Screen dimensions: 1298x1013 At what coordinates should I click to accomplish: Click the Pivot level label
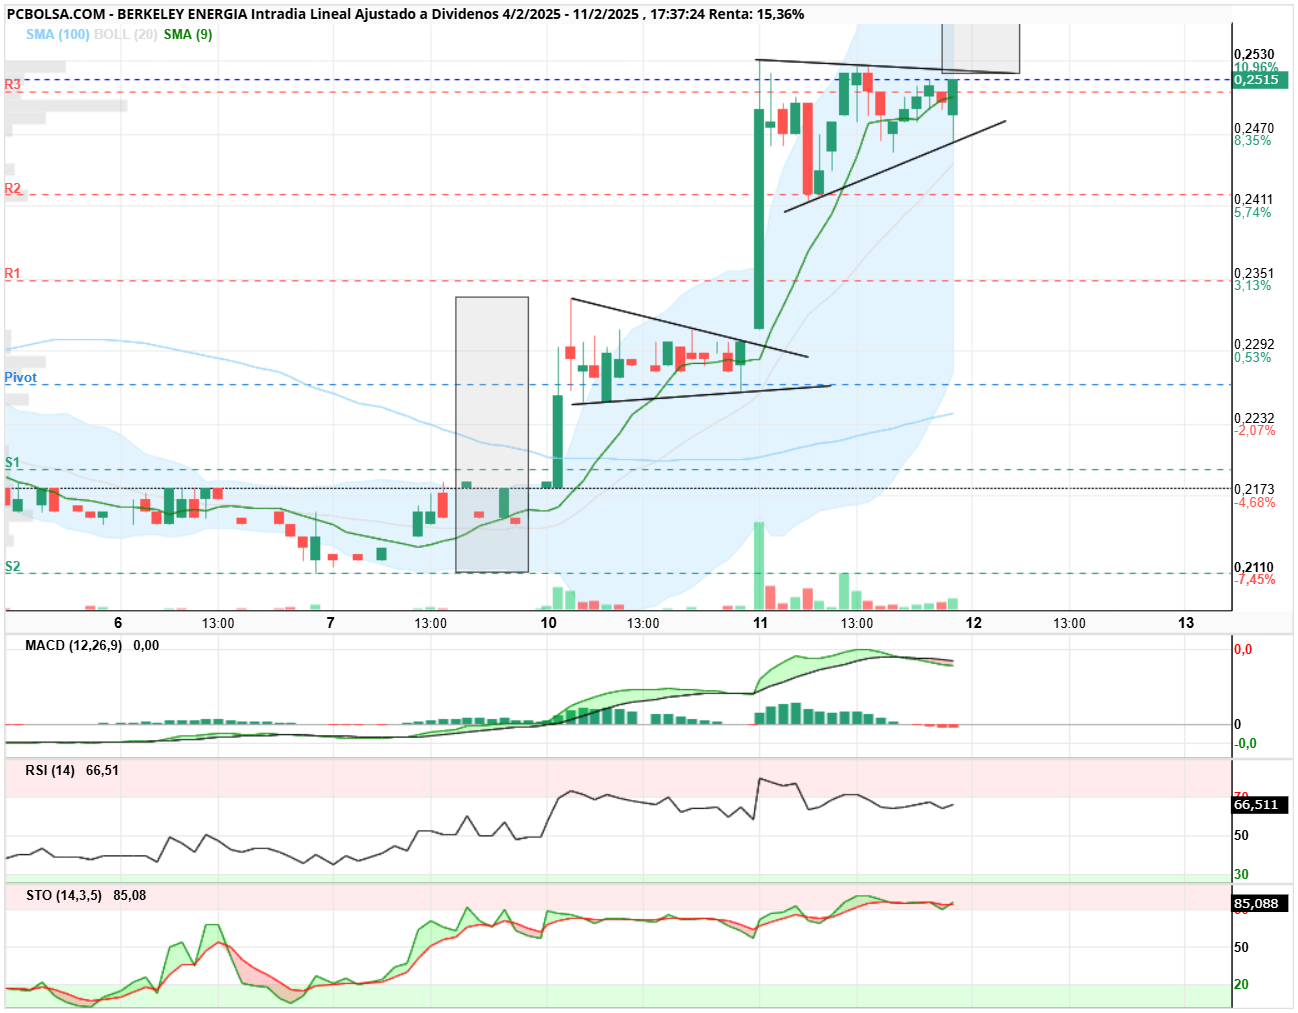click(x=20, y=377)
